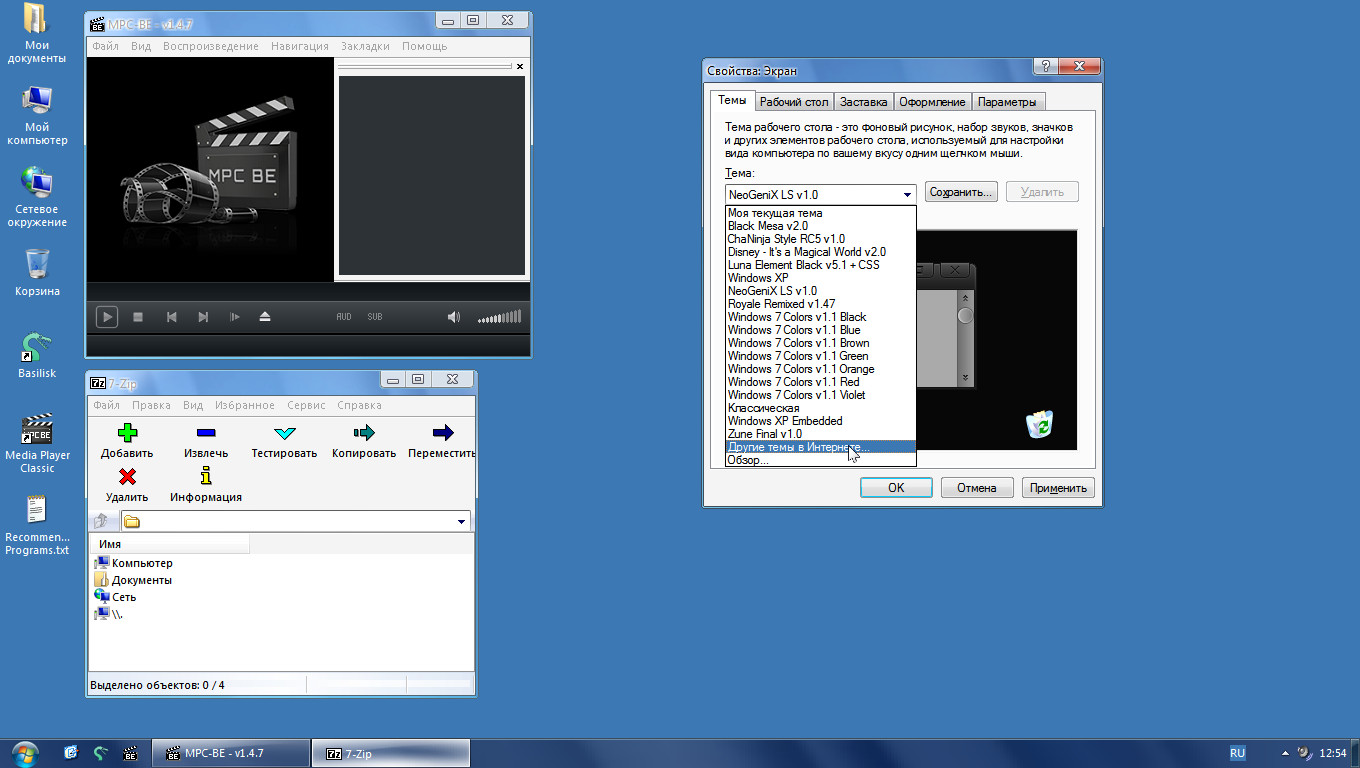Image resolution: width=1360 pixels, height=768 pixels.
Task: Toggle the AUD audio track indicator
Action: click(x=343, y=317)
